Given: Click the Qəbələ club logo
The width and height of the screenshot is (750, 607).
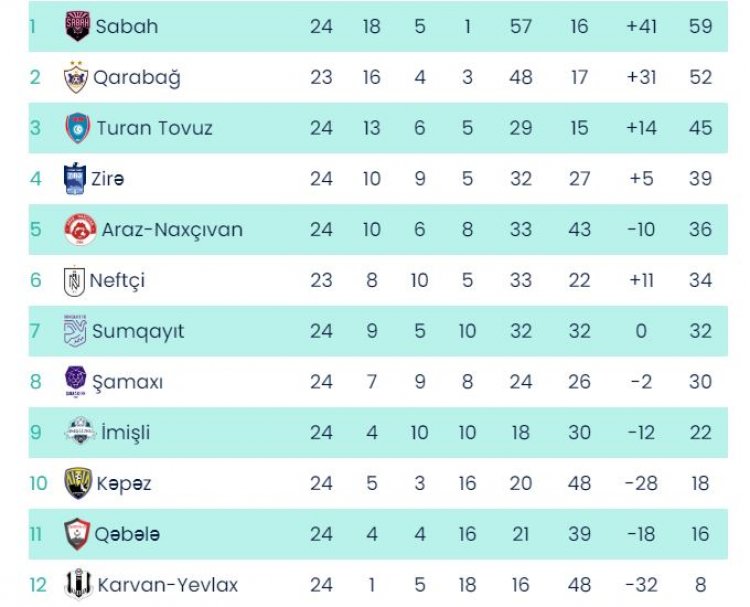Looking at the screenshot, I should pyautogui.click(x=77, y=534).
